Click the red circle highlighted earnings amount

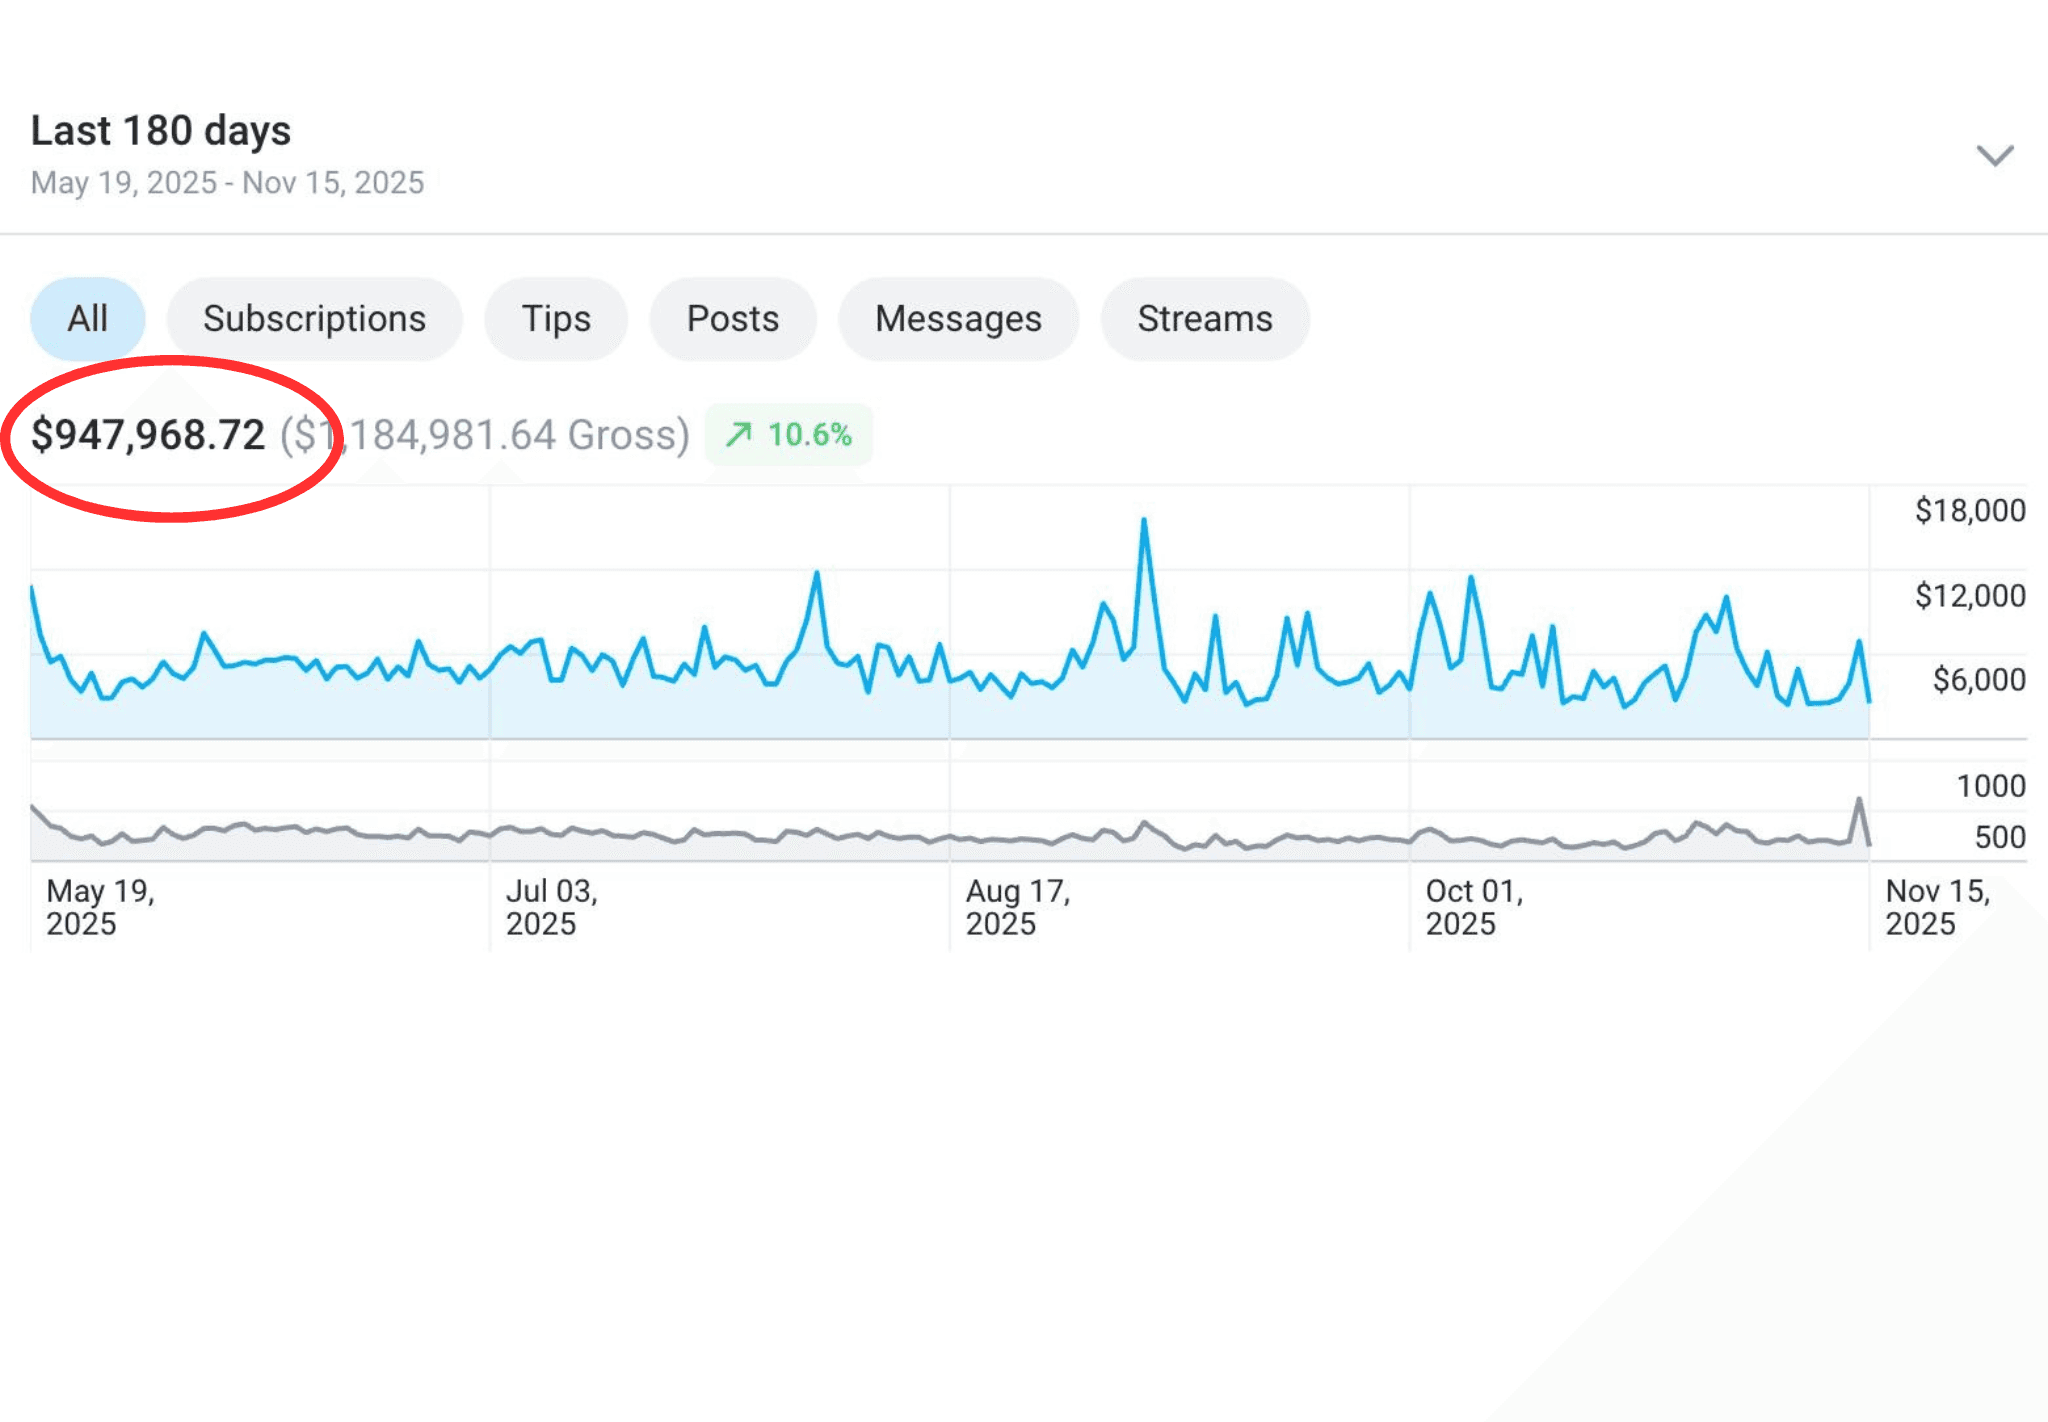[x=150, y=433]
